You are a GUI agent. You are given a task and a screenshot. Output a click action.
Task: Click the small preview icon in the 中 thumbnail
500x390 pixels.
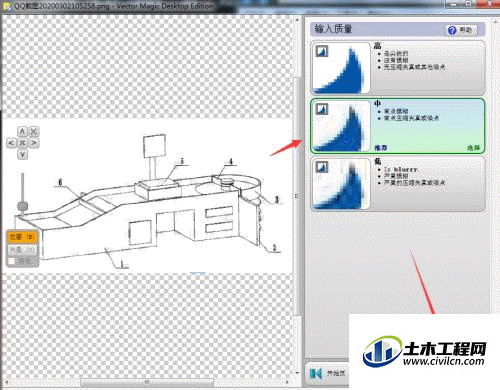pos(322,109)
